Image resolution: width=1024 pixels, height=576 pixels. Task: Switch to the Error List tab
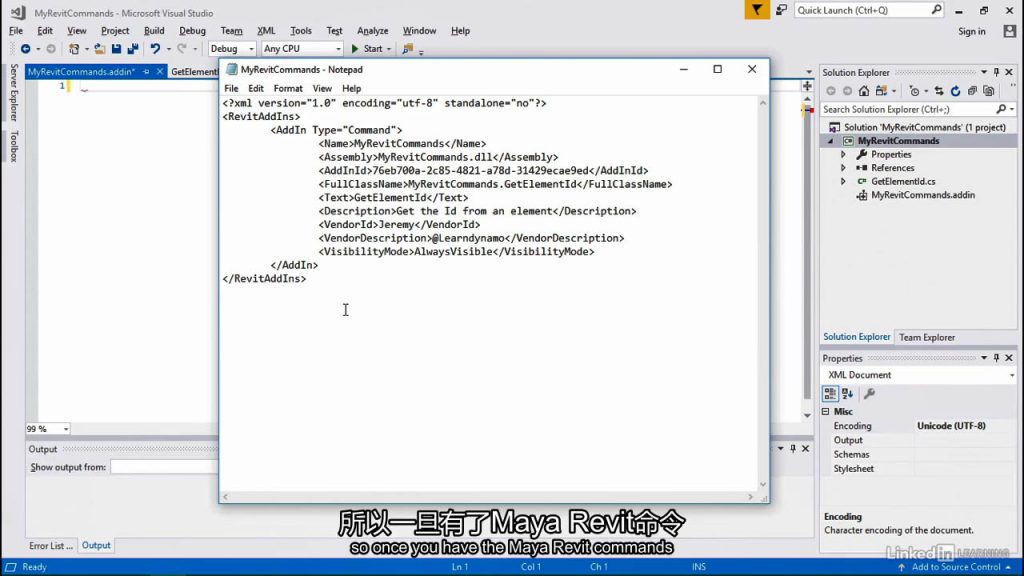50,545
